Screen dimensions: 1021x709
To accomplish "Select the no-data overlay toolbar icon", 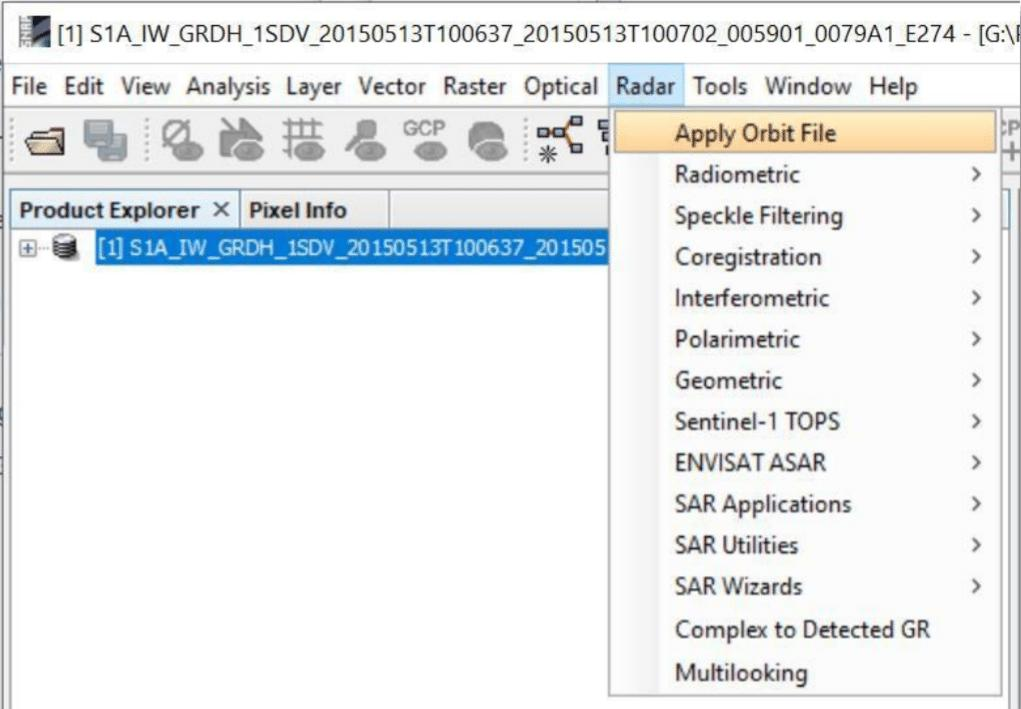I will tap(182, 139).
